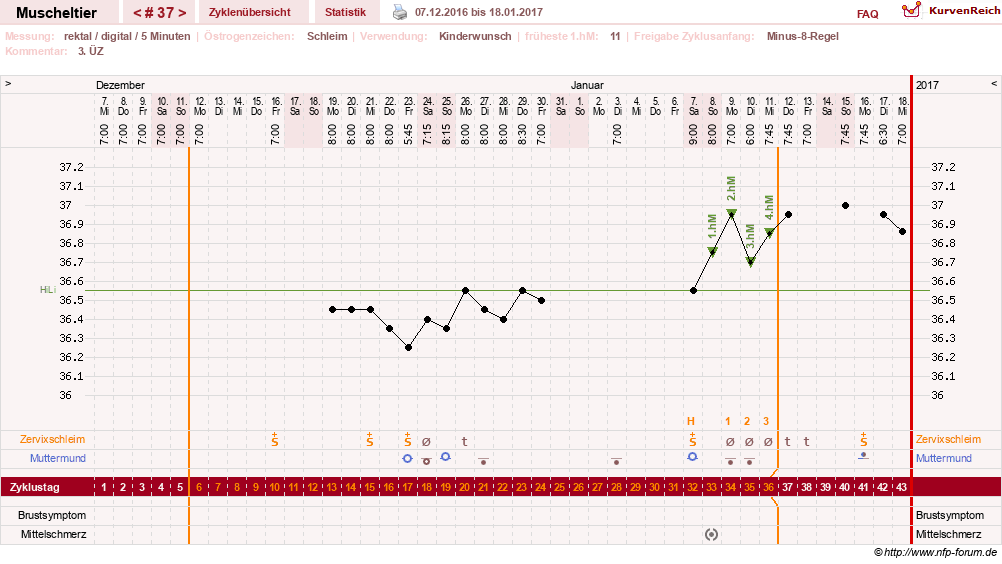Click the date range 07.12.2016 bis 18.01.2017
1002x564 pixels.
pyautogui.click(x=479, y=12)
